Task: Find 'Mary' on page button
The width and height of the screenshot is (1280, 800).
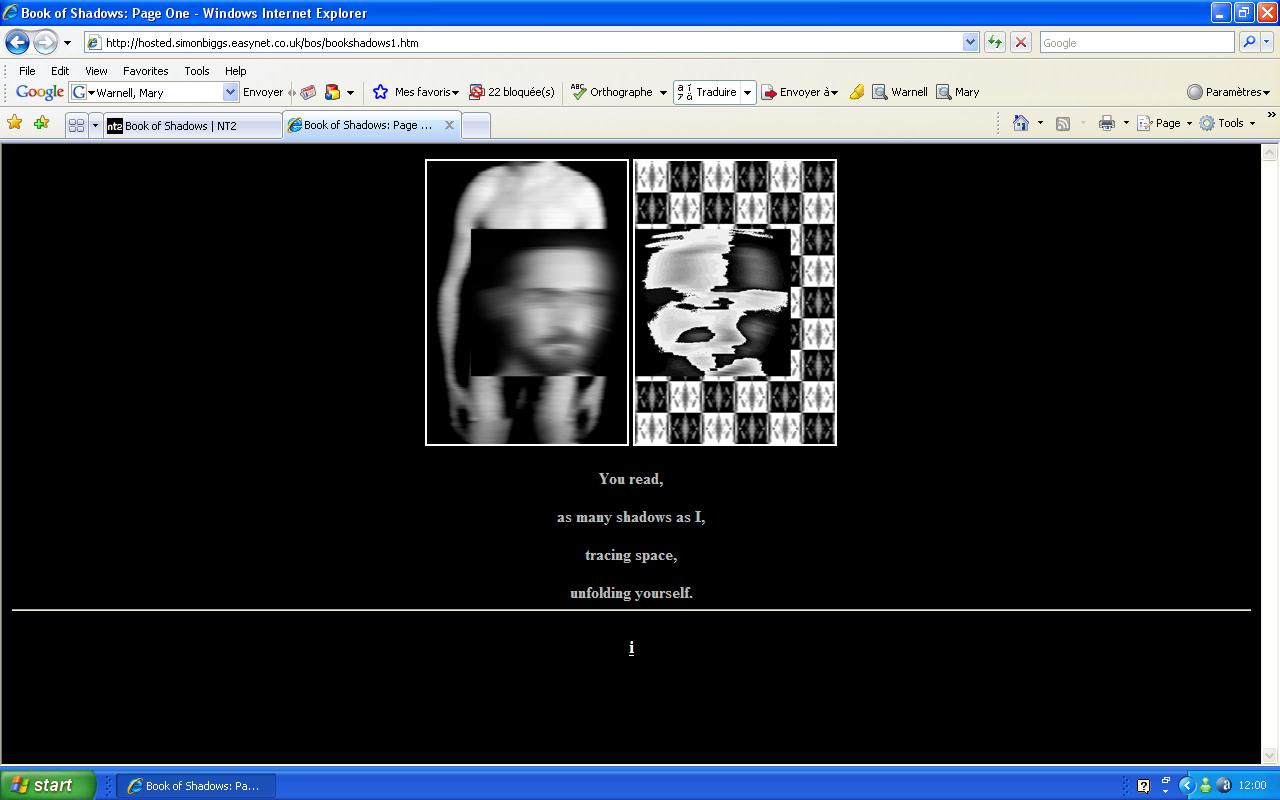Action: 958,92
